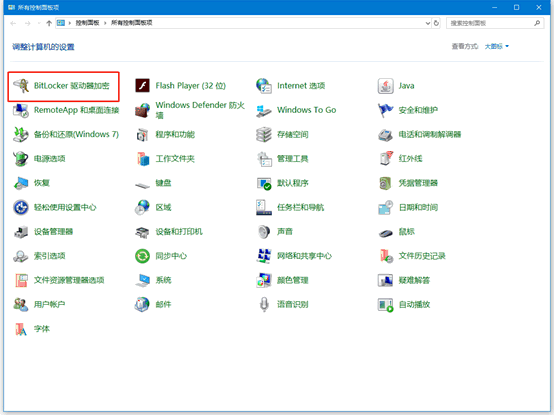The width and height of the screenshot is (554, 415).
Task: Open 恢复 recovery icon
Action: tap(21, 183)
